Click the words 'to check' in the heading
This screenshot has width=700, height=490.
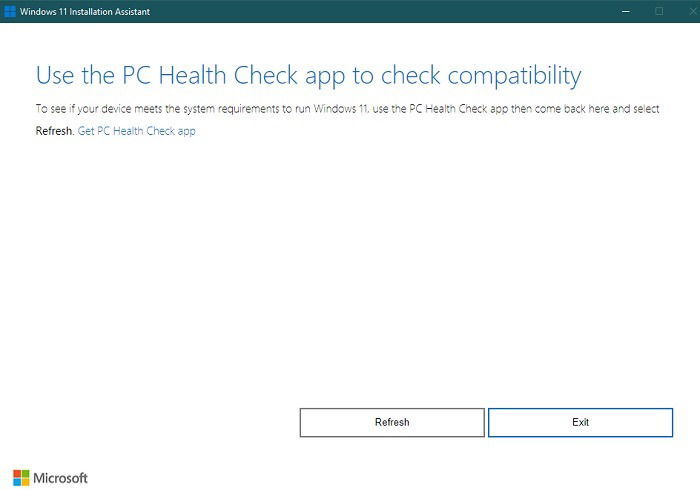[x=396, y=75]
